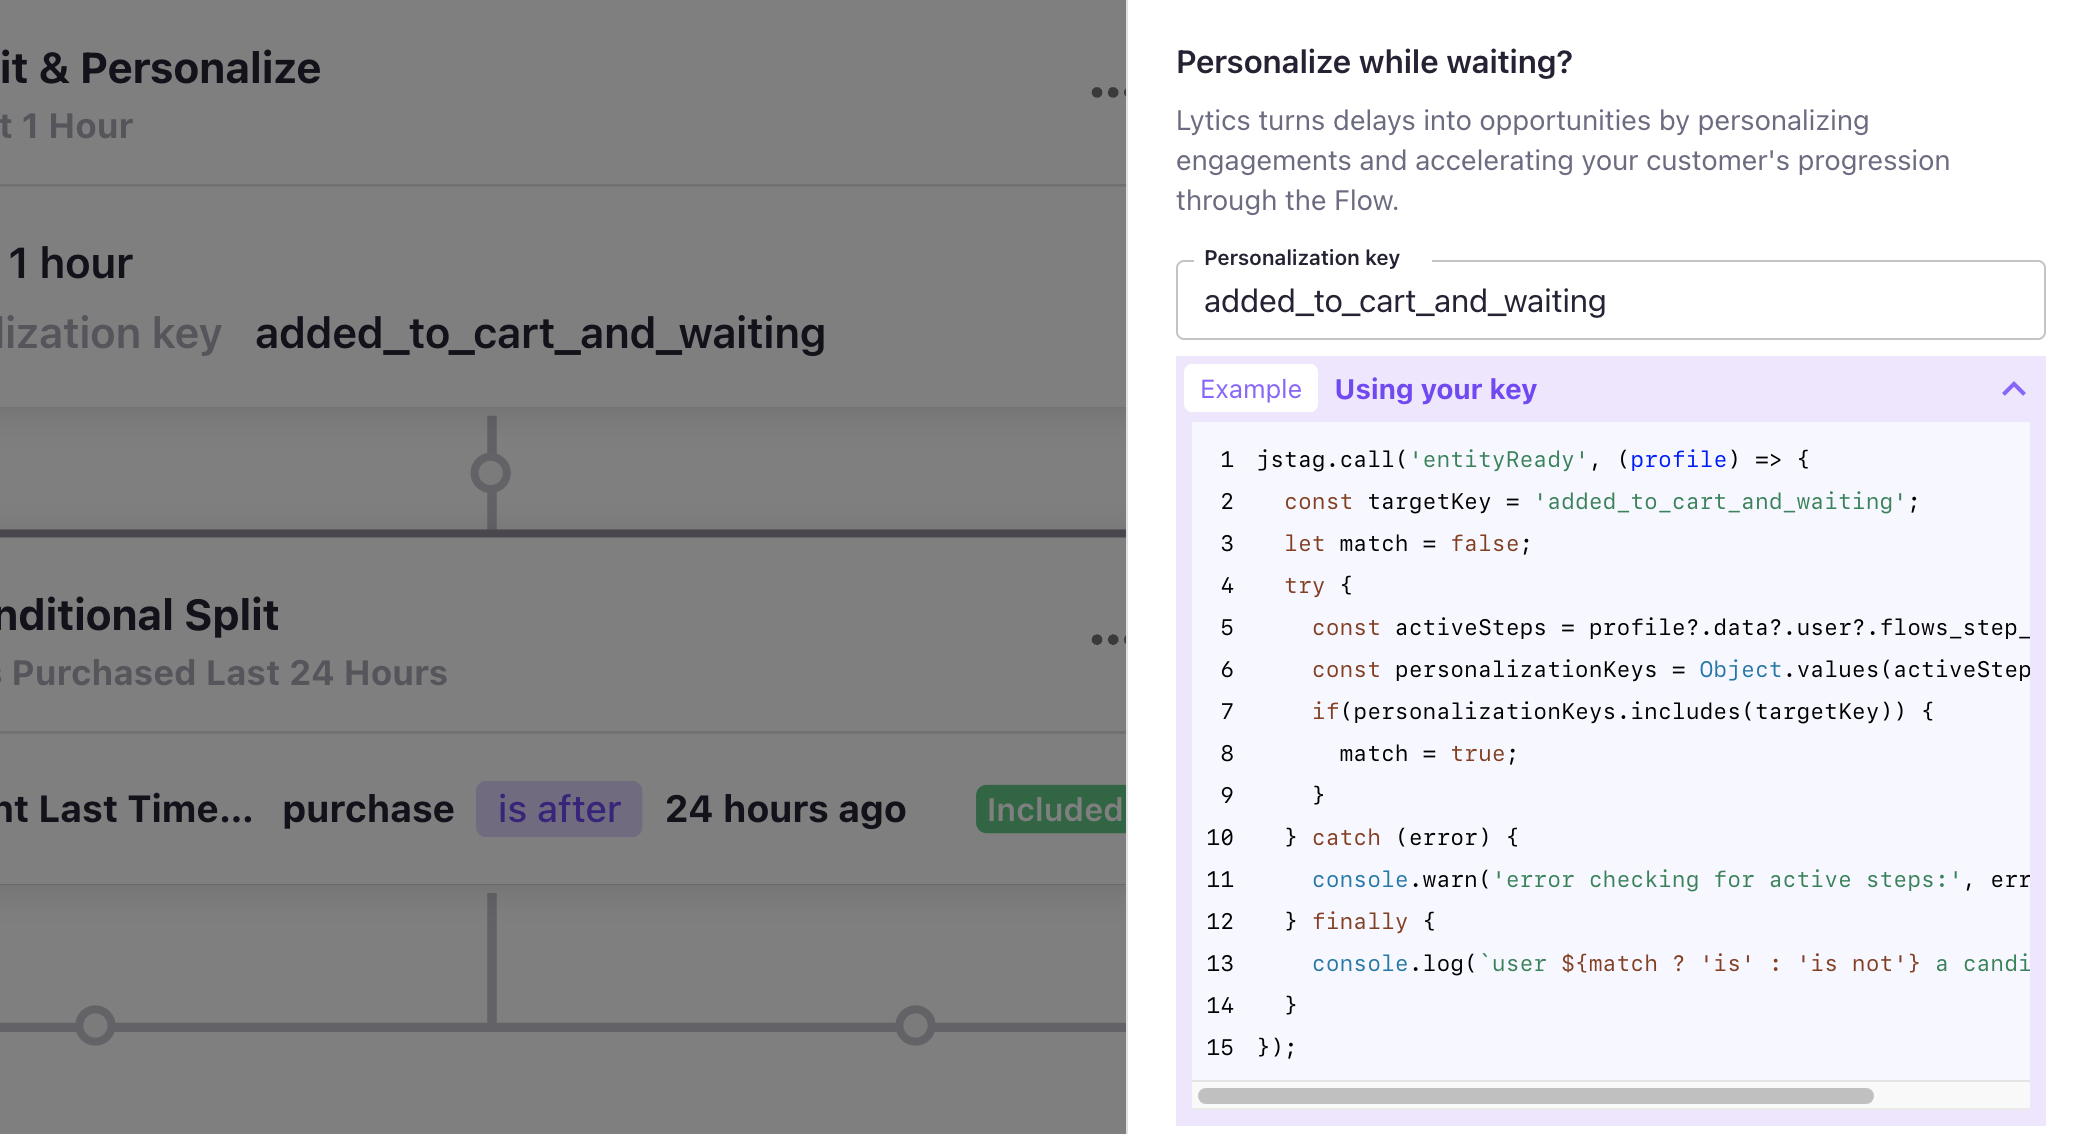2090x1134 pixels.
Task: Click the code horizontal scrollbar
Action: tap(1535, 1096)
